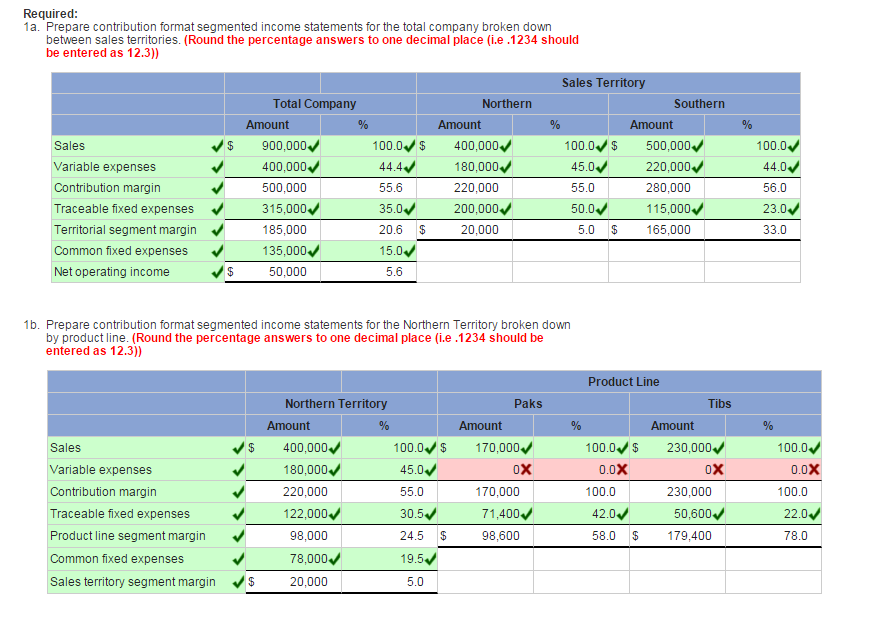Click the green check next to 135,000
880x641 pixels.
pyautogui.click(x=314, y=251)
